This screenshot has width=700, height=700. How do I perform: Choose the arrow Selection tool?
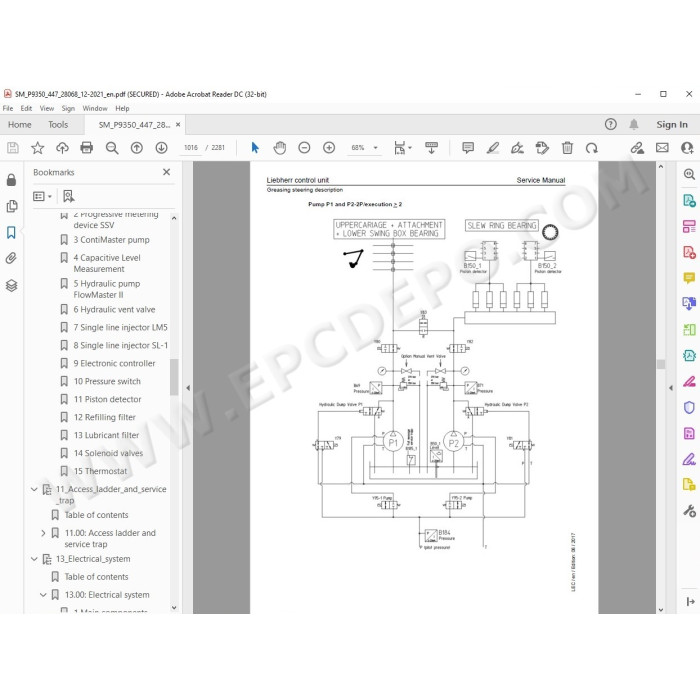pyautogui.click(x=255, y=148)
